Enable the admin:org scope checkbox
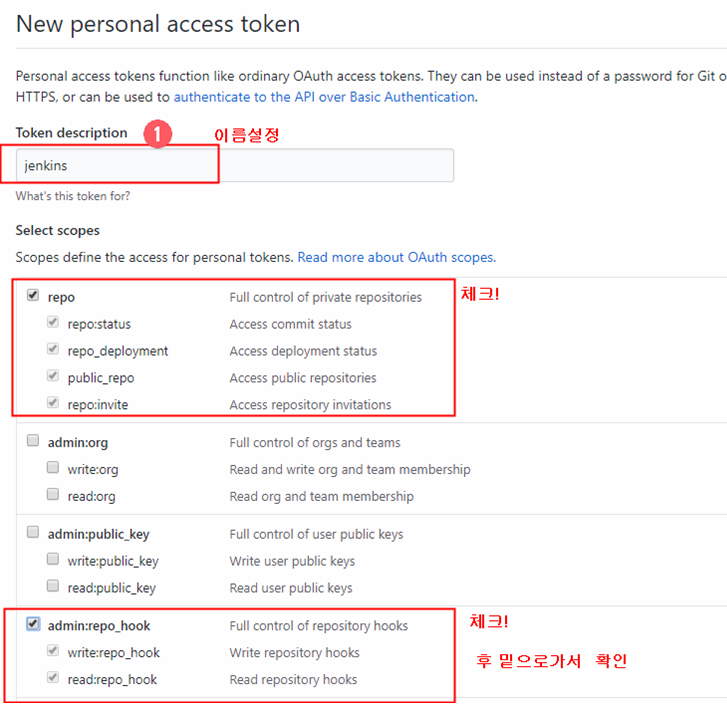The height and width of the screenshot is (711, 727). [x=33, y=440]
